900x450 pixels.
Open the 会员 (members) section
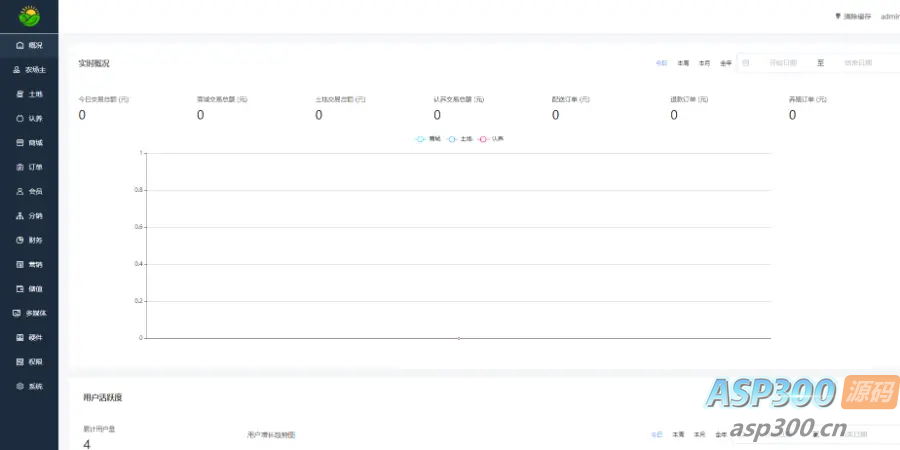pos(29,191)
